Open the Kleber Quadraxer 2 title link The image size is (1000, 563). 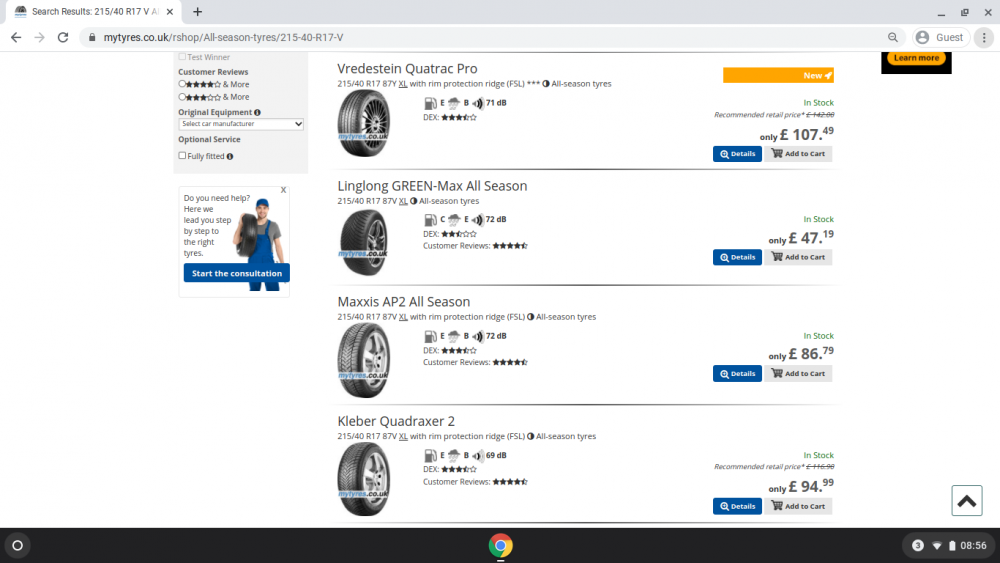pos(396,421)
